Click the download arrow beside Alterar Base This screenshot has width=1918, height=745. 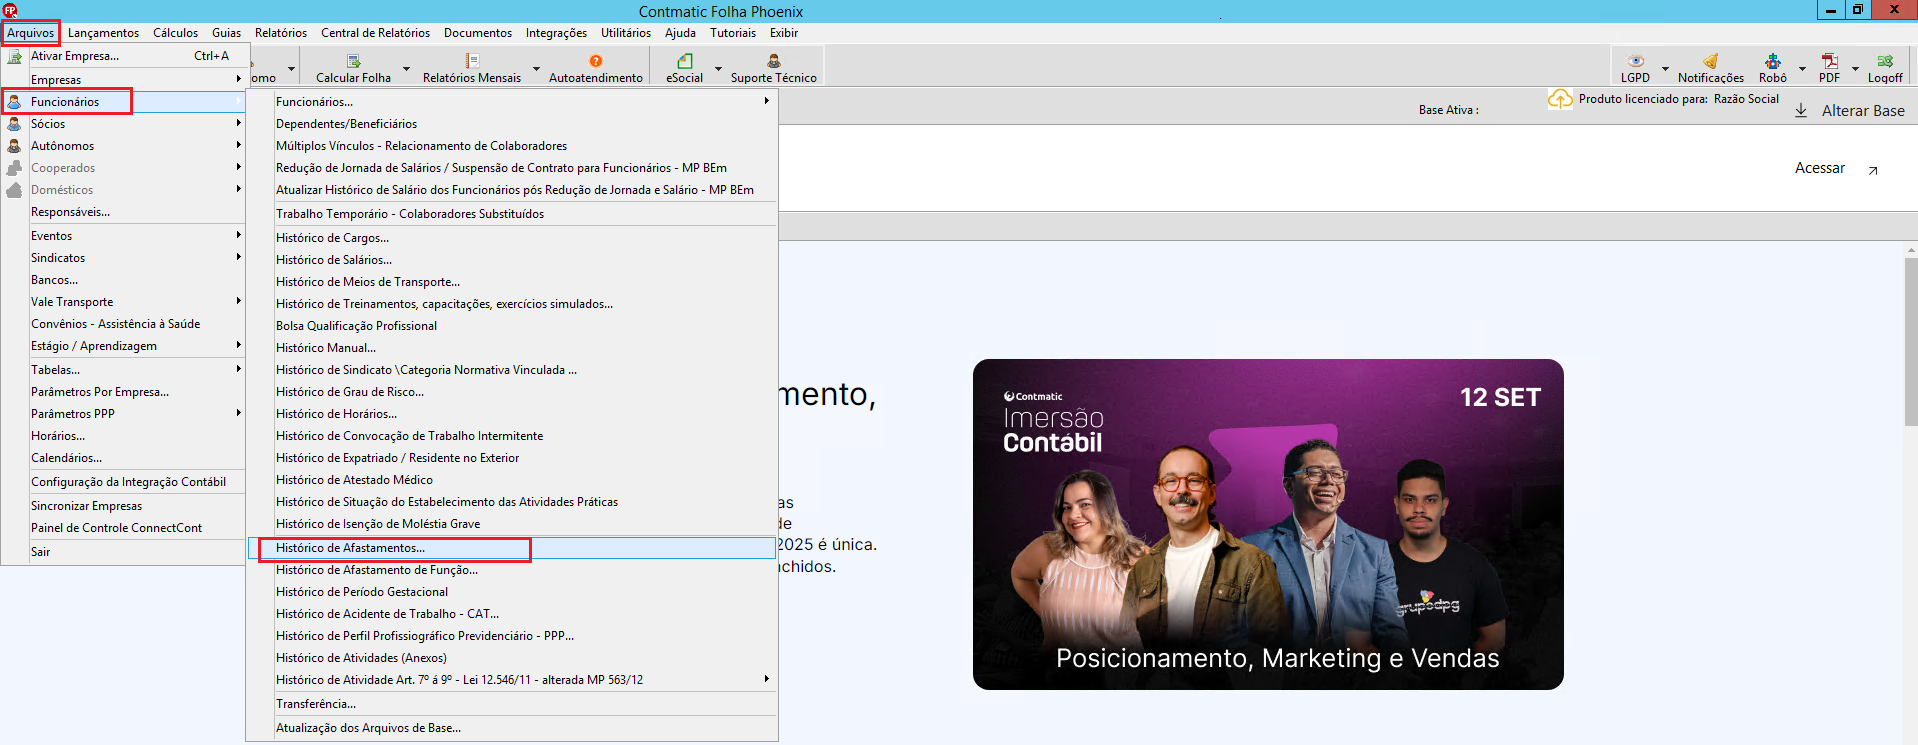pos(1801,110)
